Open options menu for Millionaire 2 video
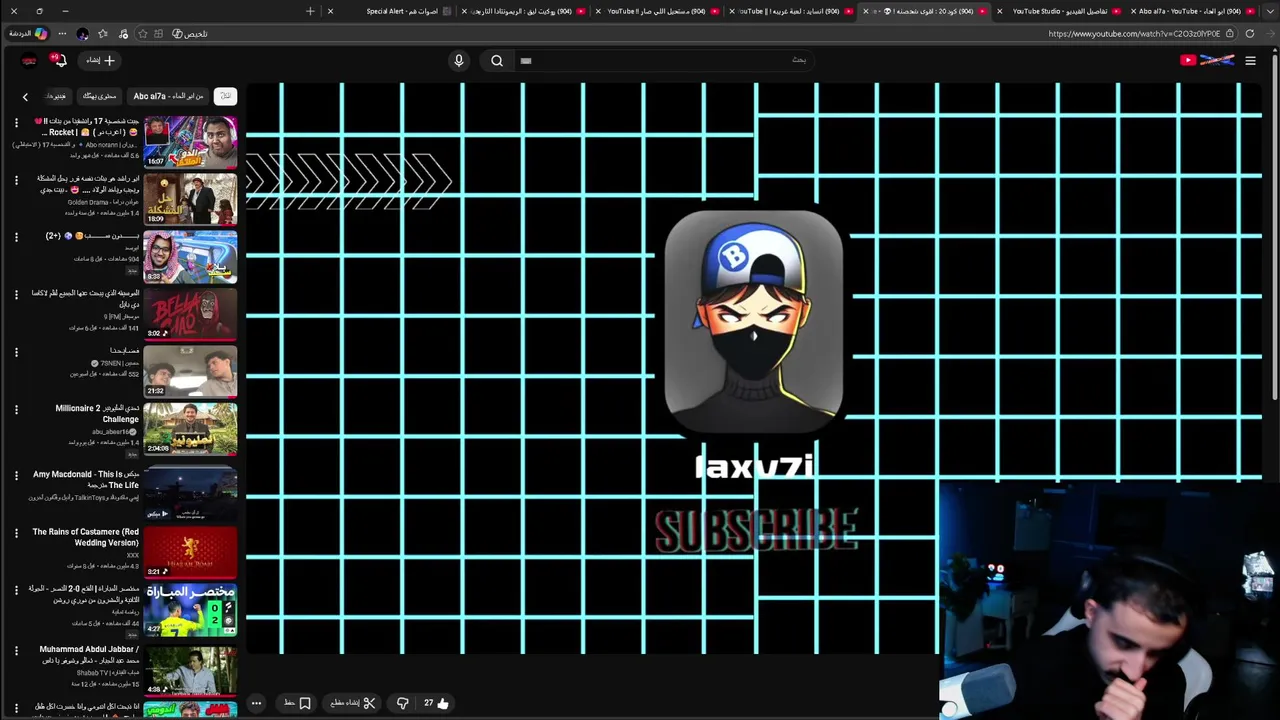Image resolution: width=1280 pixels, height=720 pixels. pyautogui.click(x=16, y=410)
